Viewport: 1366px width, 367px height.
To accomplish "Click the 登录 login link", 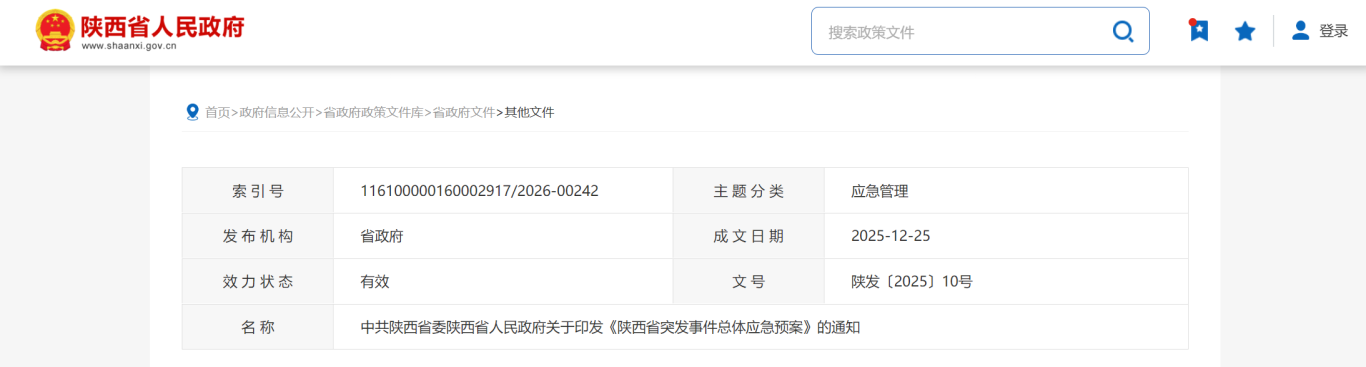I will pyautogui.click(x=1334, y=31).
